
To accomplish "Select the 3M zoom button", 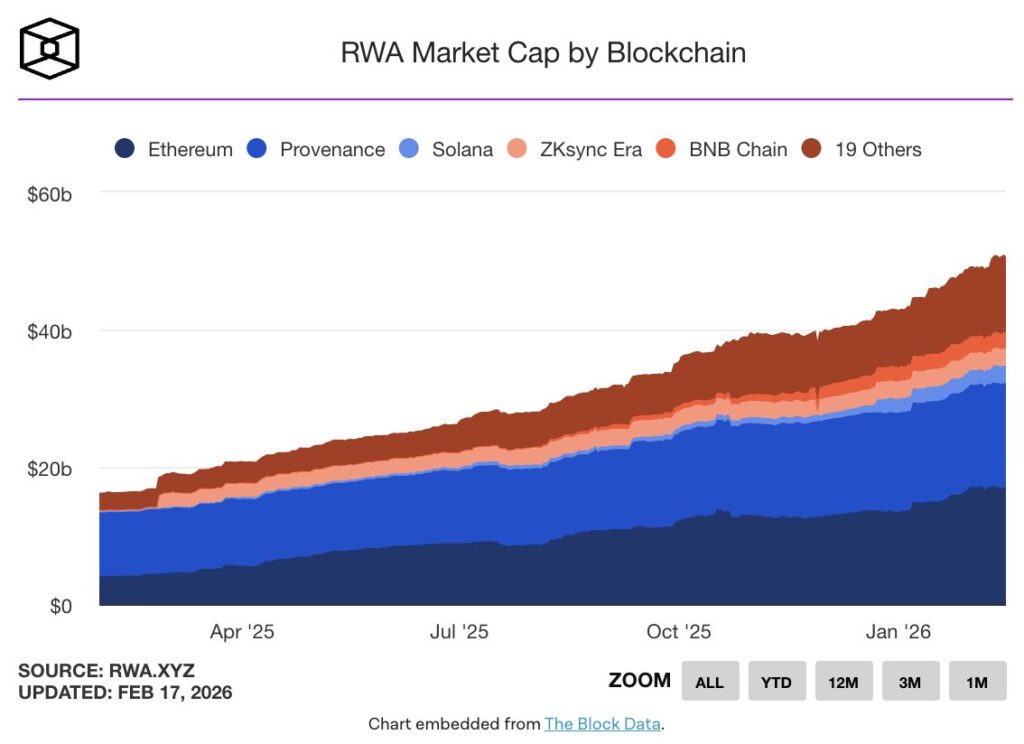I will pos(910,681).
